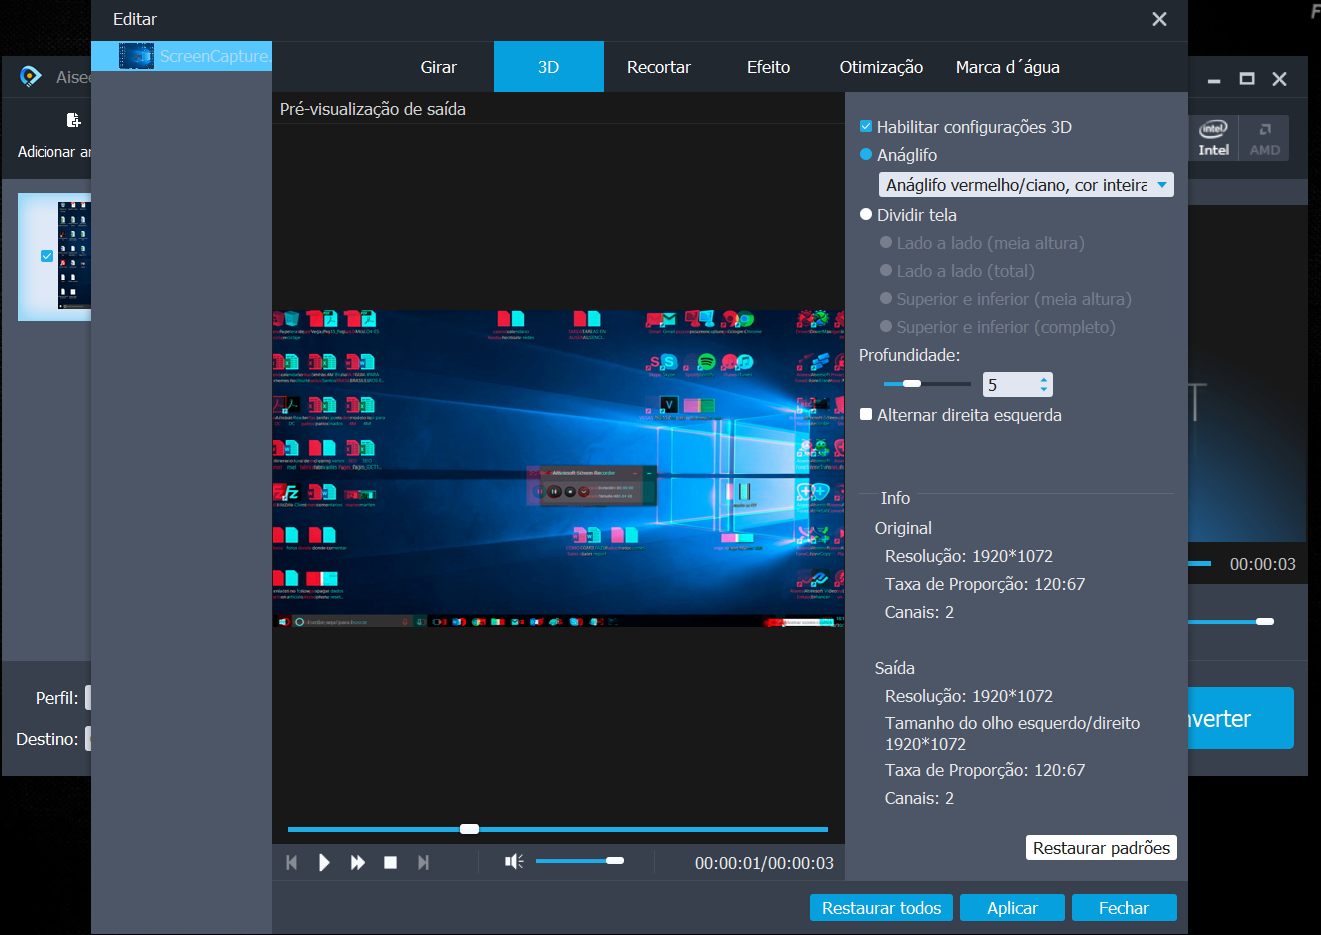The image size is (1321, 935).
Task: Click the Adicionar arquivo icon
Action: tap(73, 121)
